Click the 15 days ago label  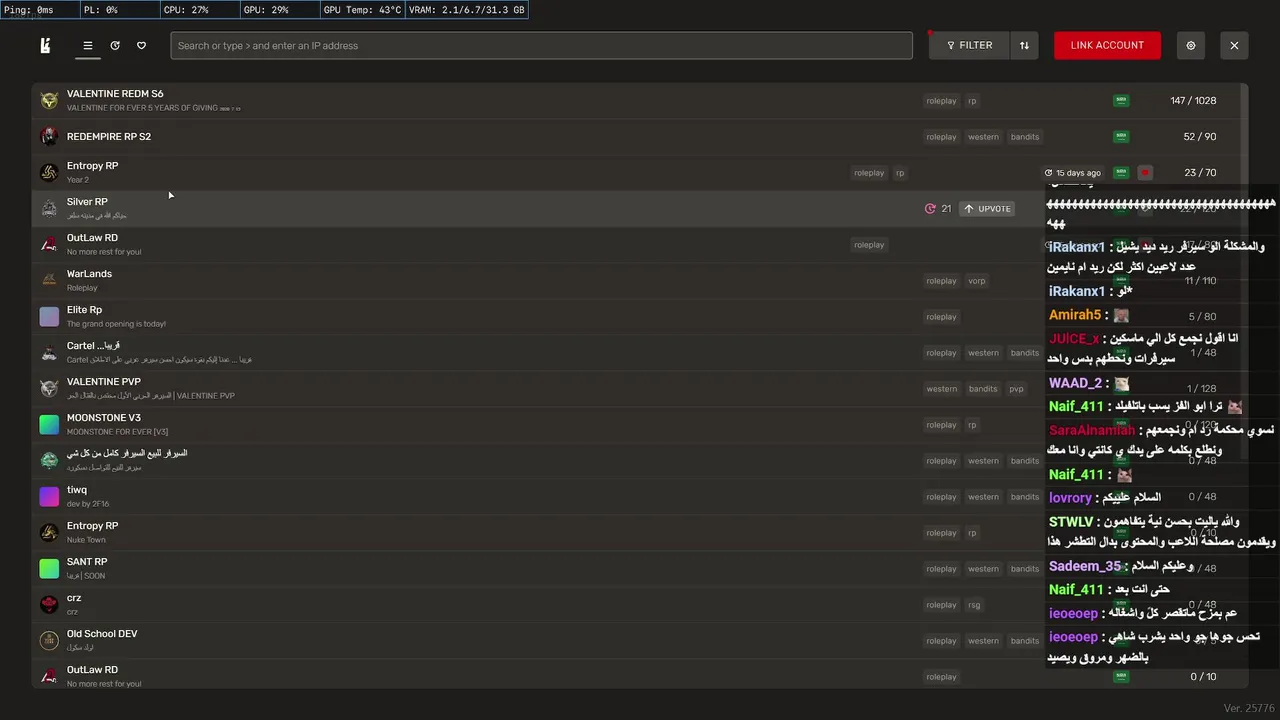pyautogui.click(x=1078, y=173)
